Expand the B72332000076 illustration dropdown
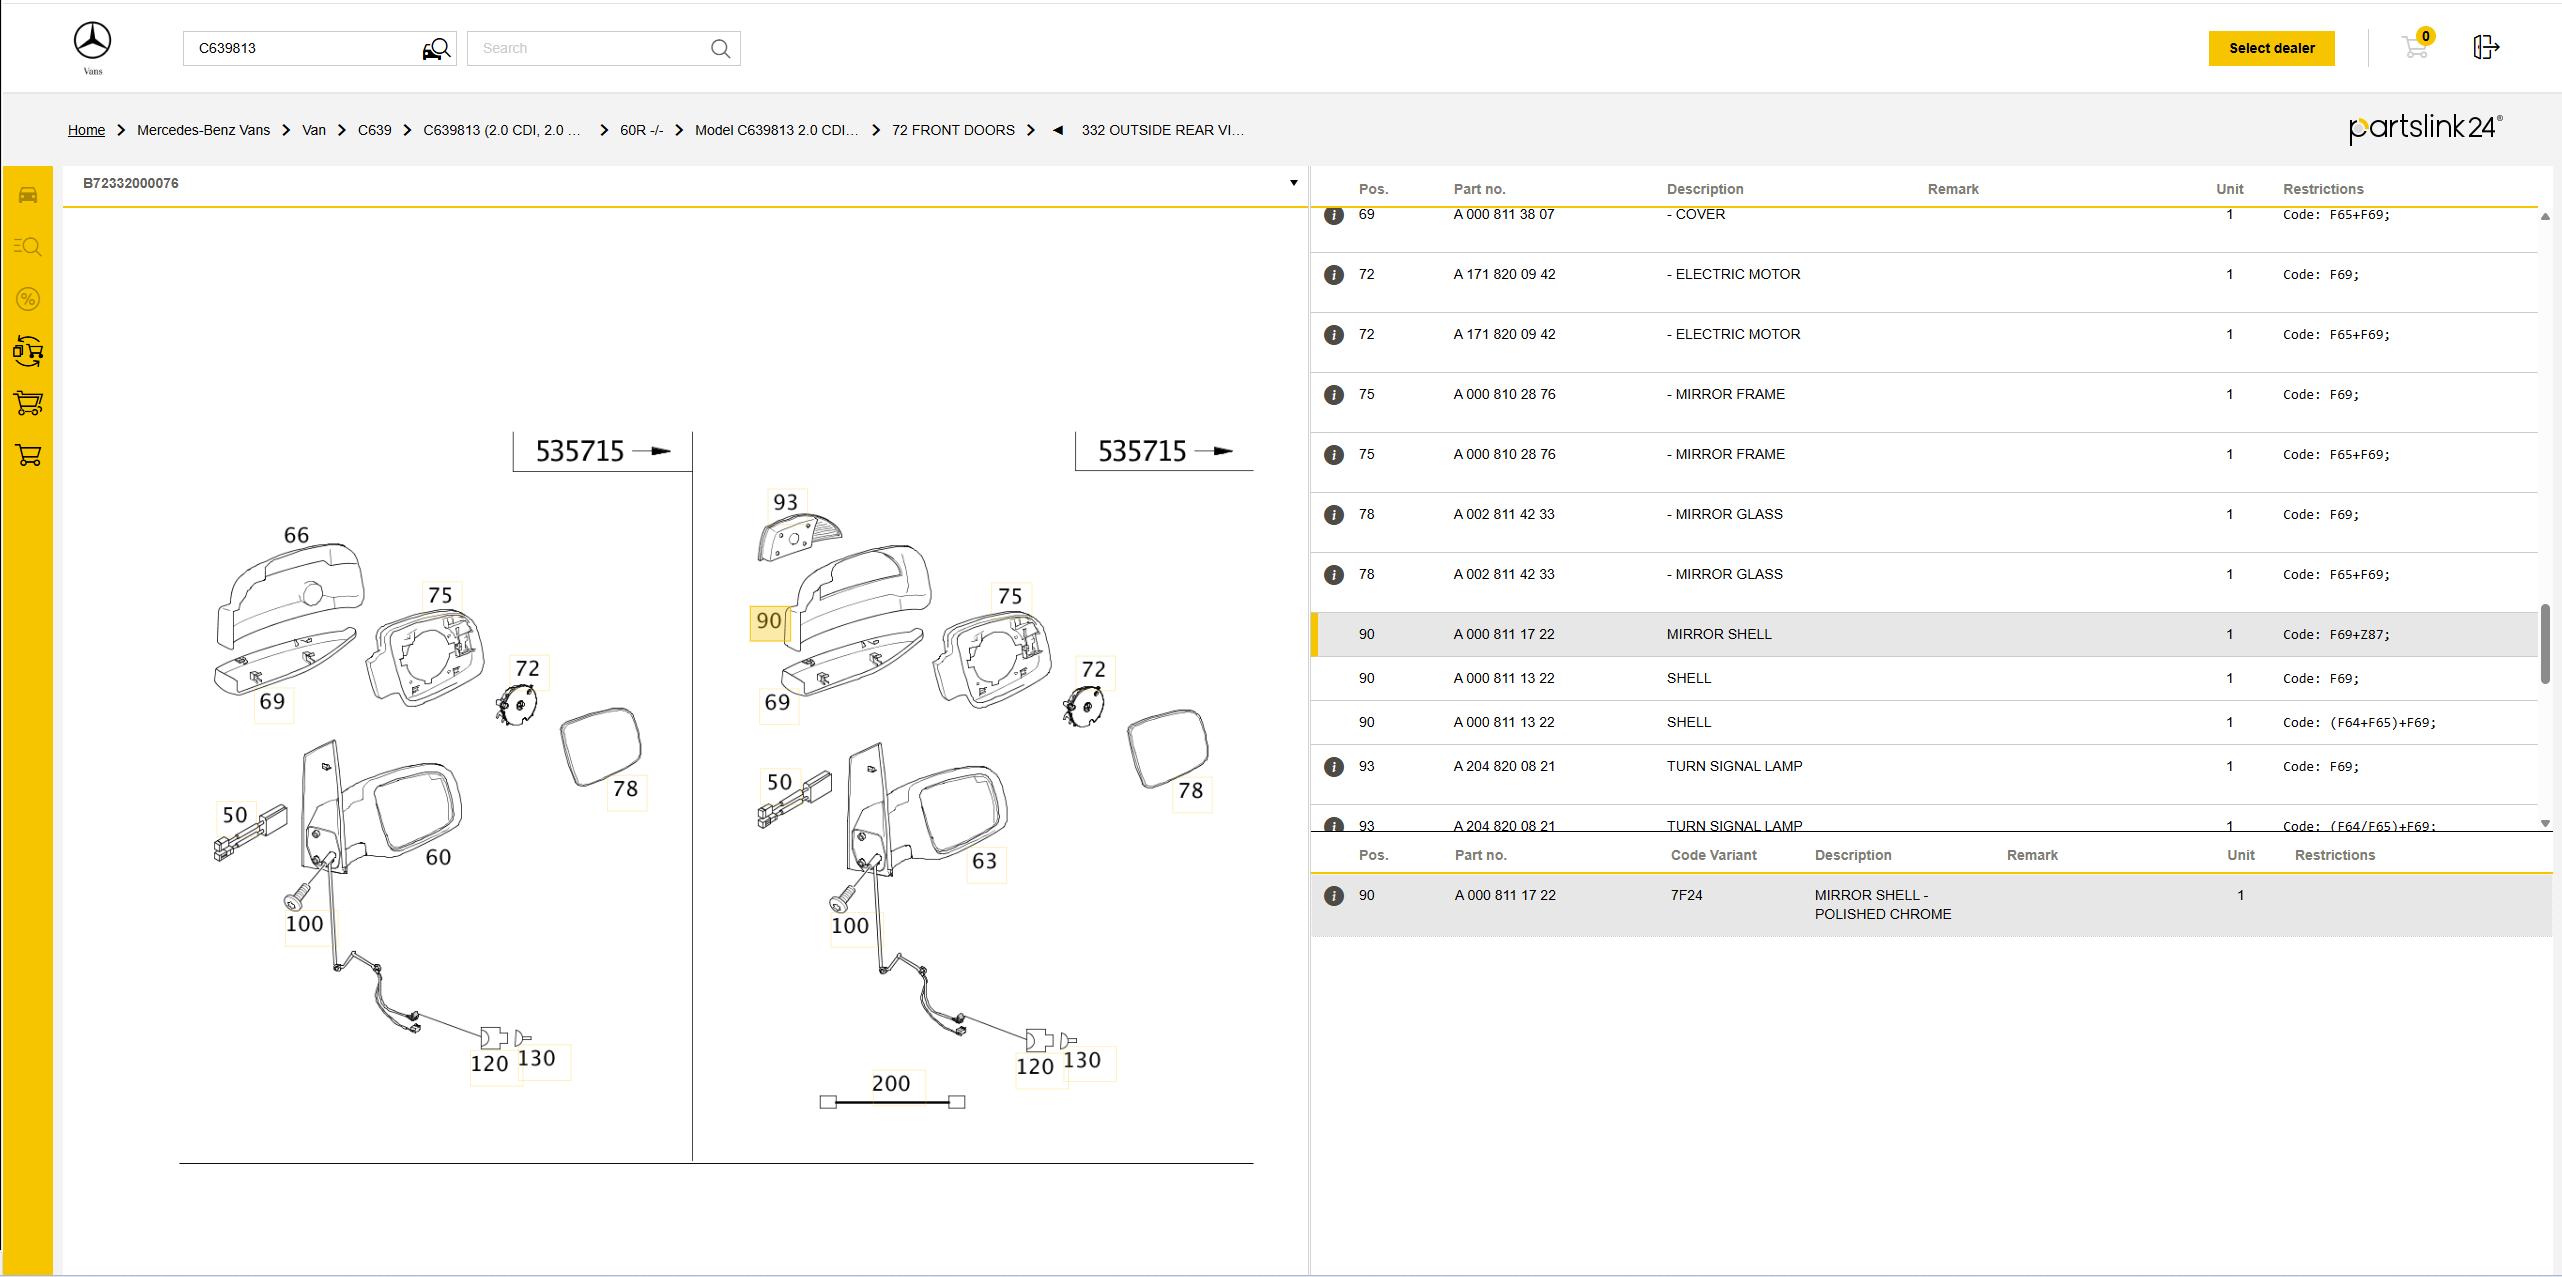 click(x=1293, y=183)
